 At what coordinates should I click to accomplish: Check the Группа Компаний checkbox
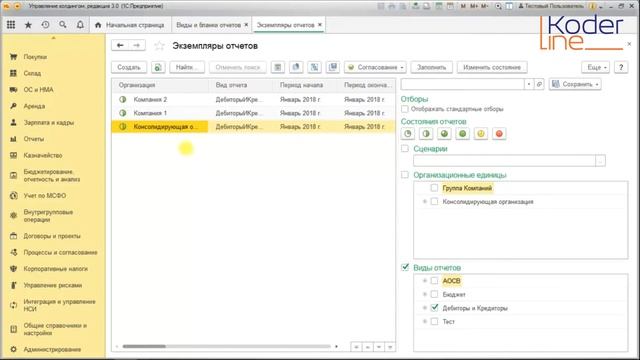(434, 188)
